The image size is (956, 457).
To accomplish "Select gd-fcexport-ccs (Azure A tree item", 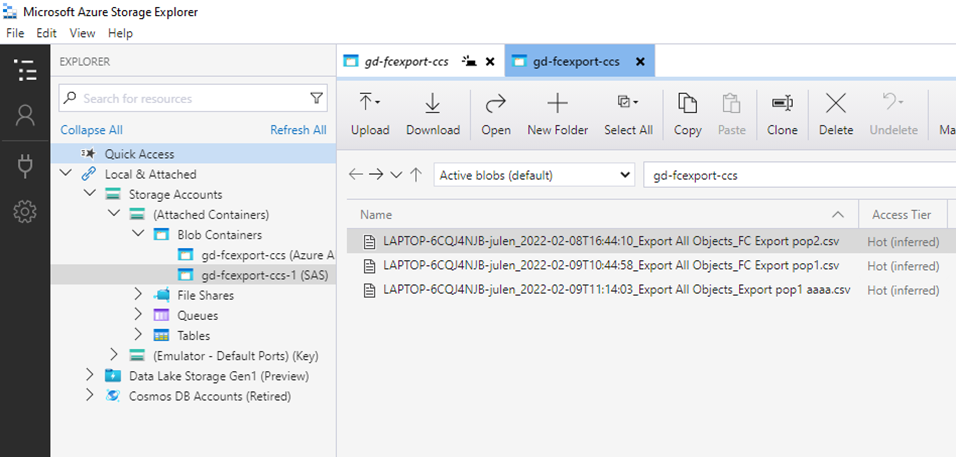I will tap(193, 255).
